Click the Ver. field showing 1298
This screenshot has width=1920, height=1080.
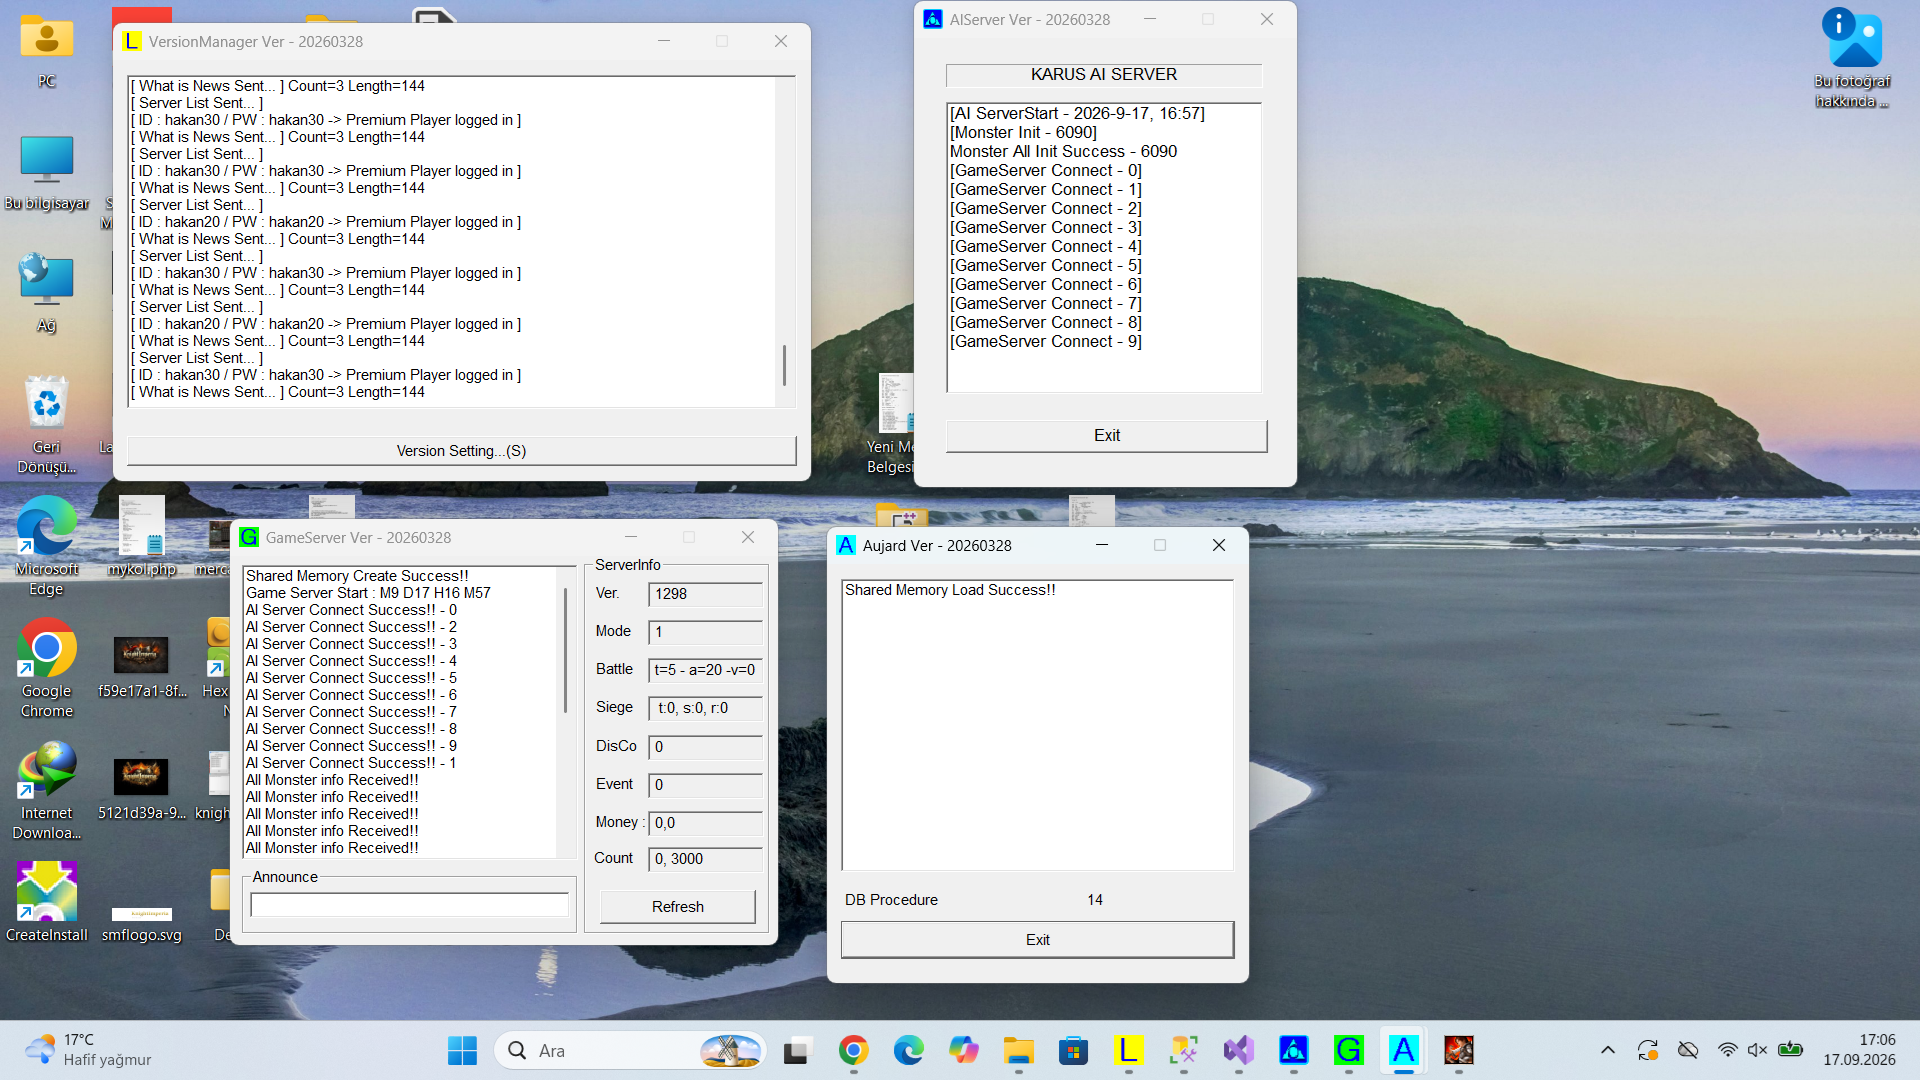pyautogui.click(x=705, y=594)
